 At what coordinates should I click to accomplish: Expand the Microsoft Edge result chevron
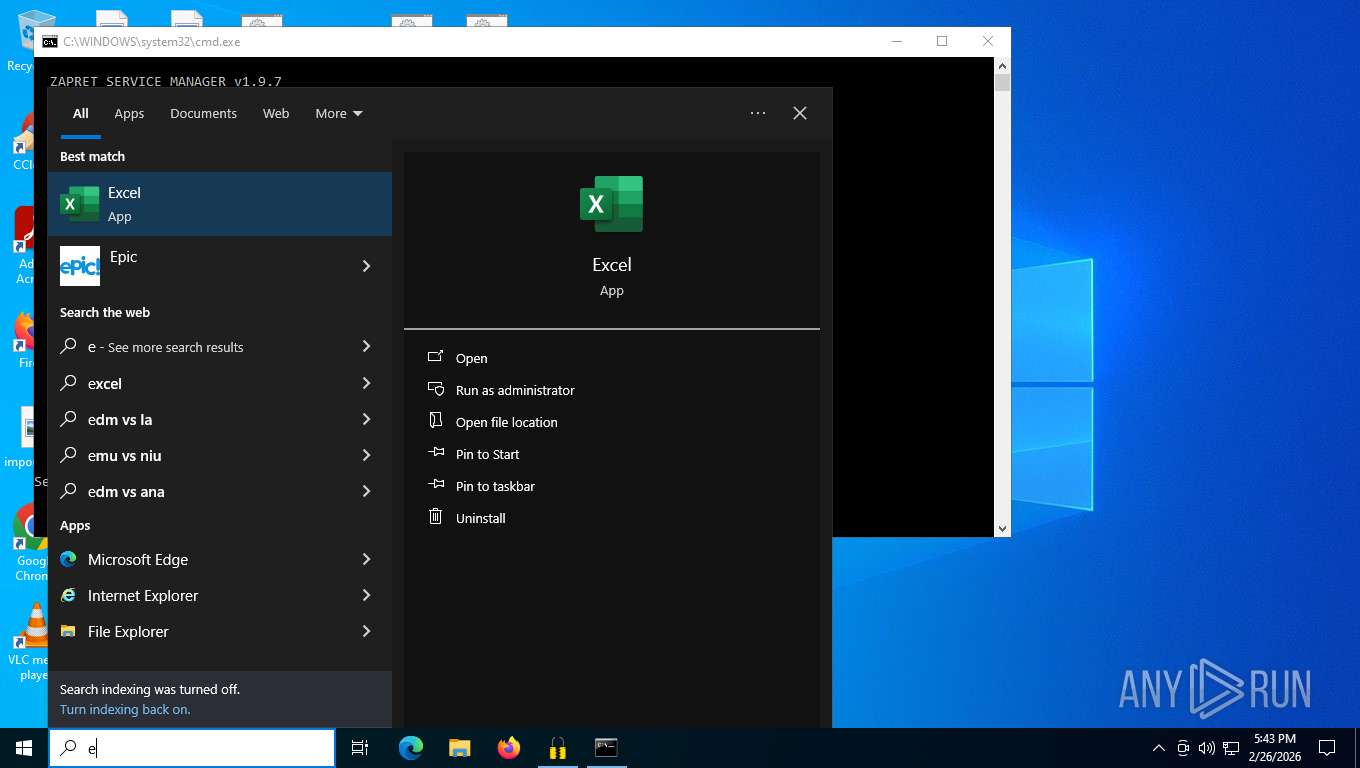pos(366,559)
